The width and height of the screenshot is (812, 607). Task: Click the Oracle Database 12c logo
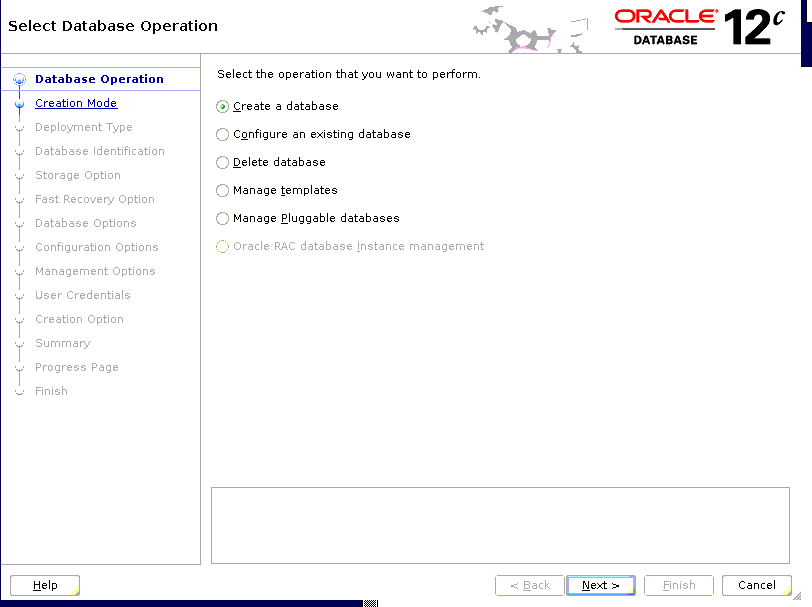click(x=700, y=27)
